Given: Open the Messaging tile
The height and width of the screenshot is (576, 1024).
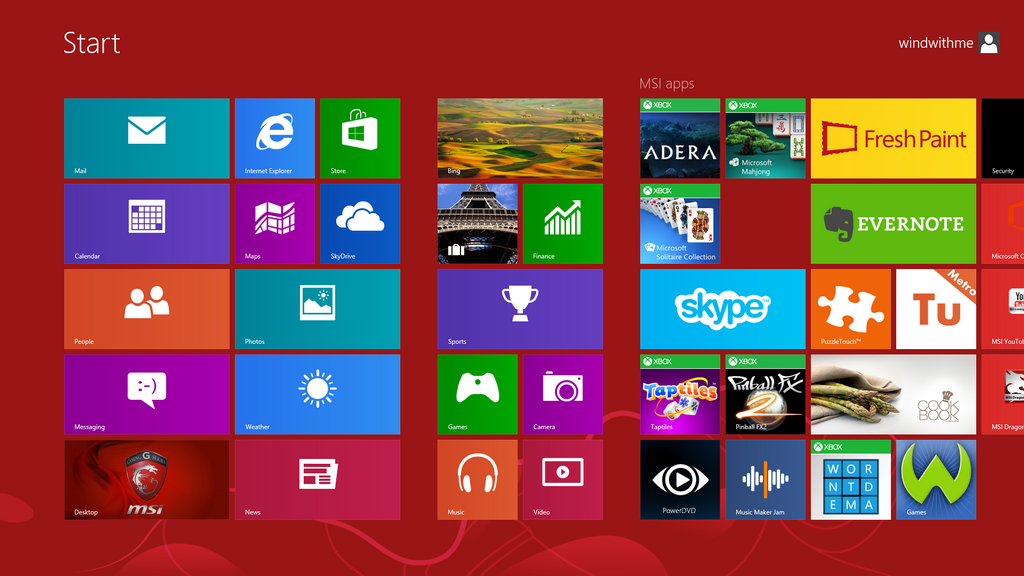Looking at the screenshot, I should (147, 394).
